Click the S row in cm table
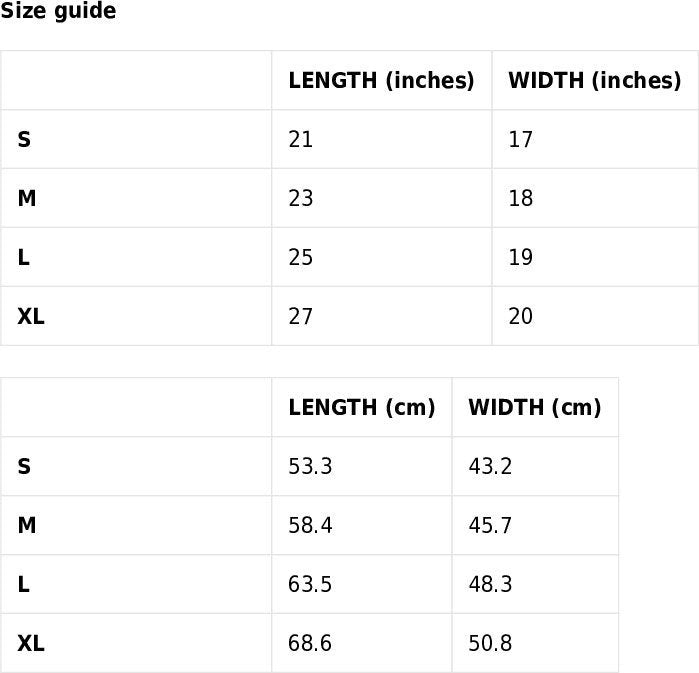 coord(309,466)
